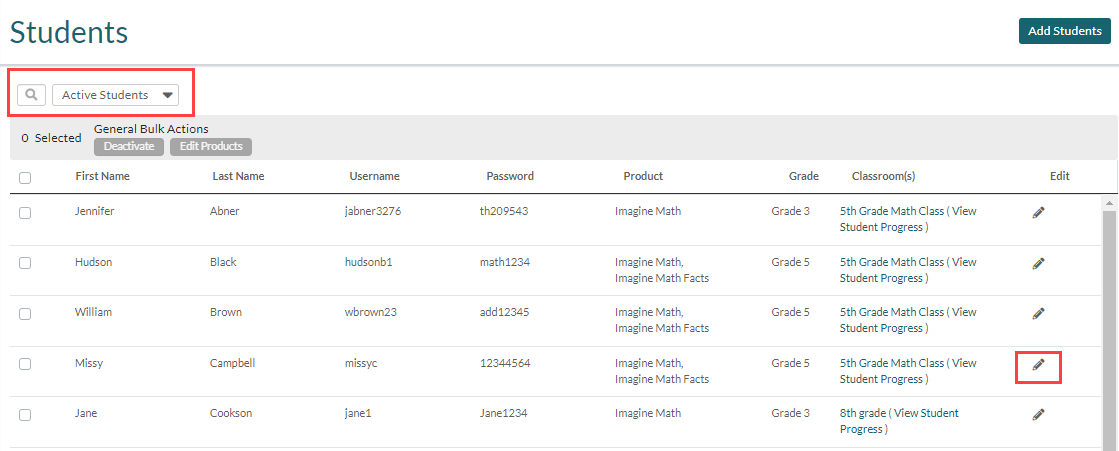Check the box for Jennifer Abner
The height and width of the screenshot is (451, 1119).
coord(25,212)
